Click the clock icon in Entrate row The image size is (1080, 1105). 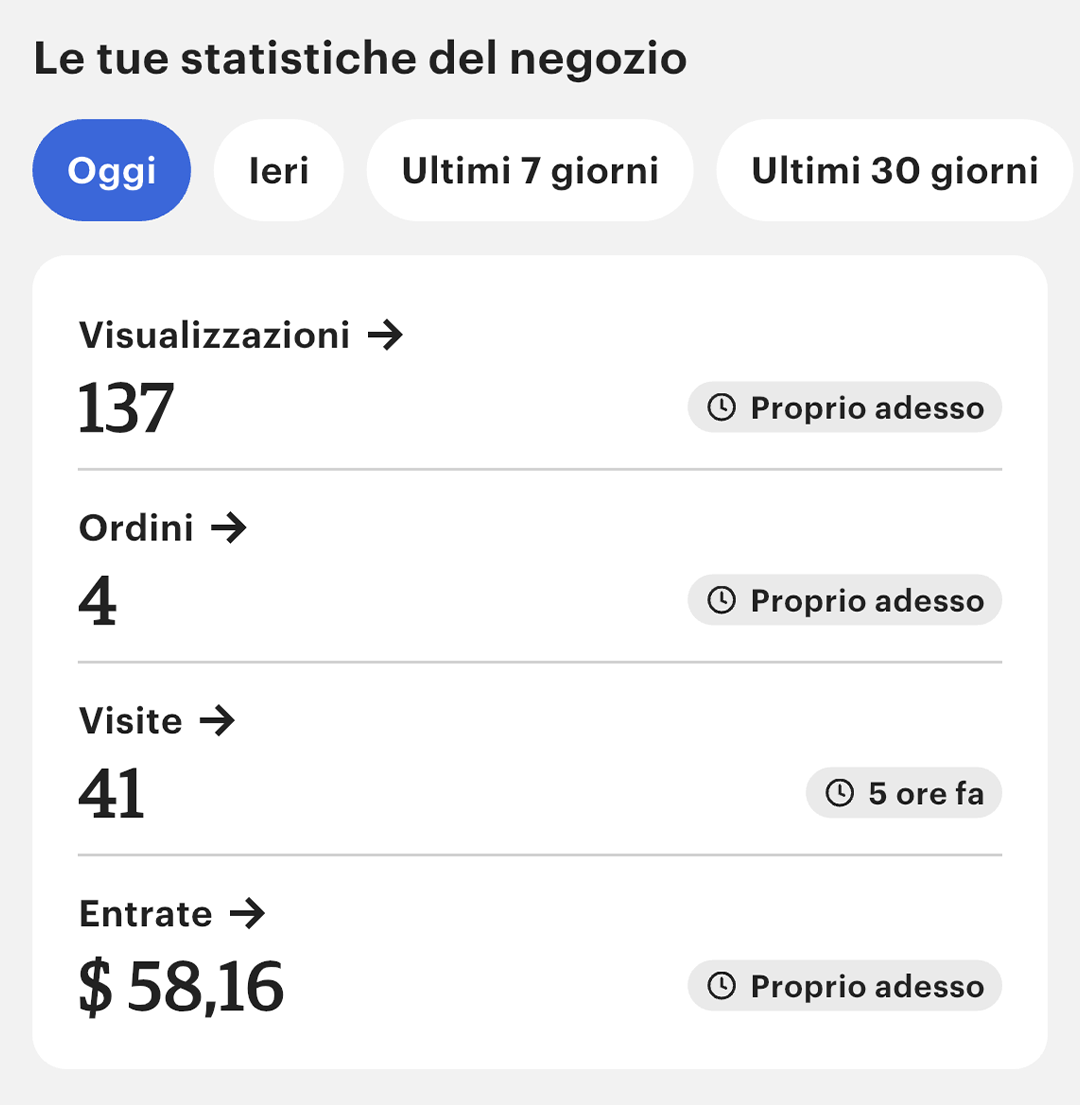click(721, 986)
